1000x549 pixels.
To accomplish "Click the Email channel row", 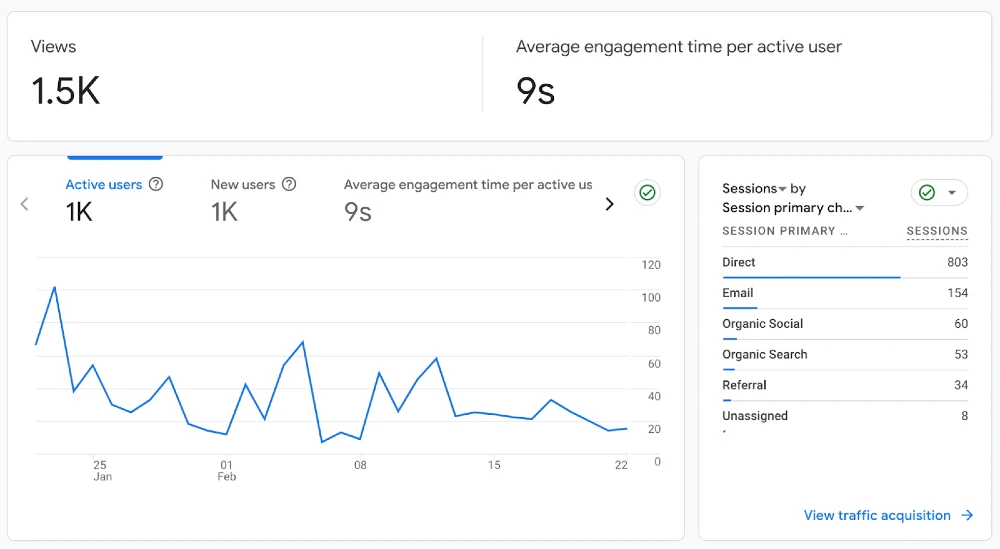I will click(845, 293).
